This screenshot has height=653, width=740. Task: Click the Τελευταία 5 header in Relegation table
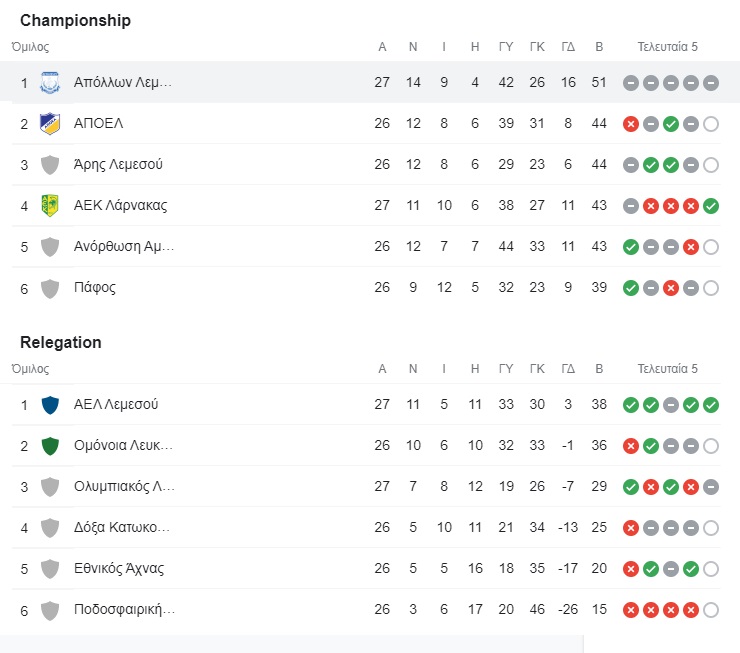667,368
